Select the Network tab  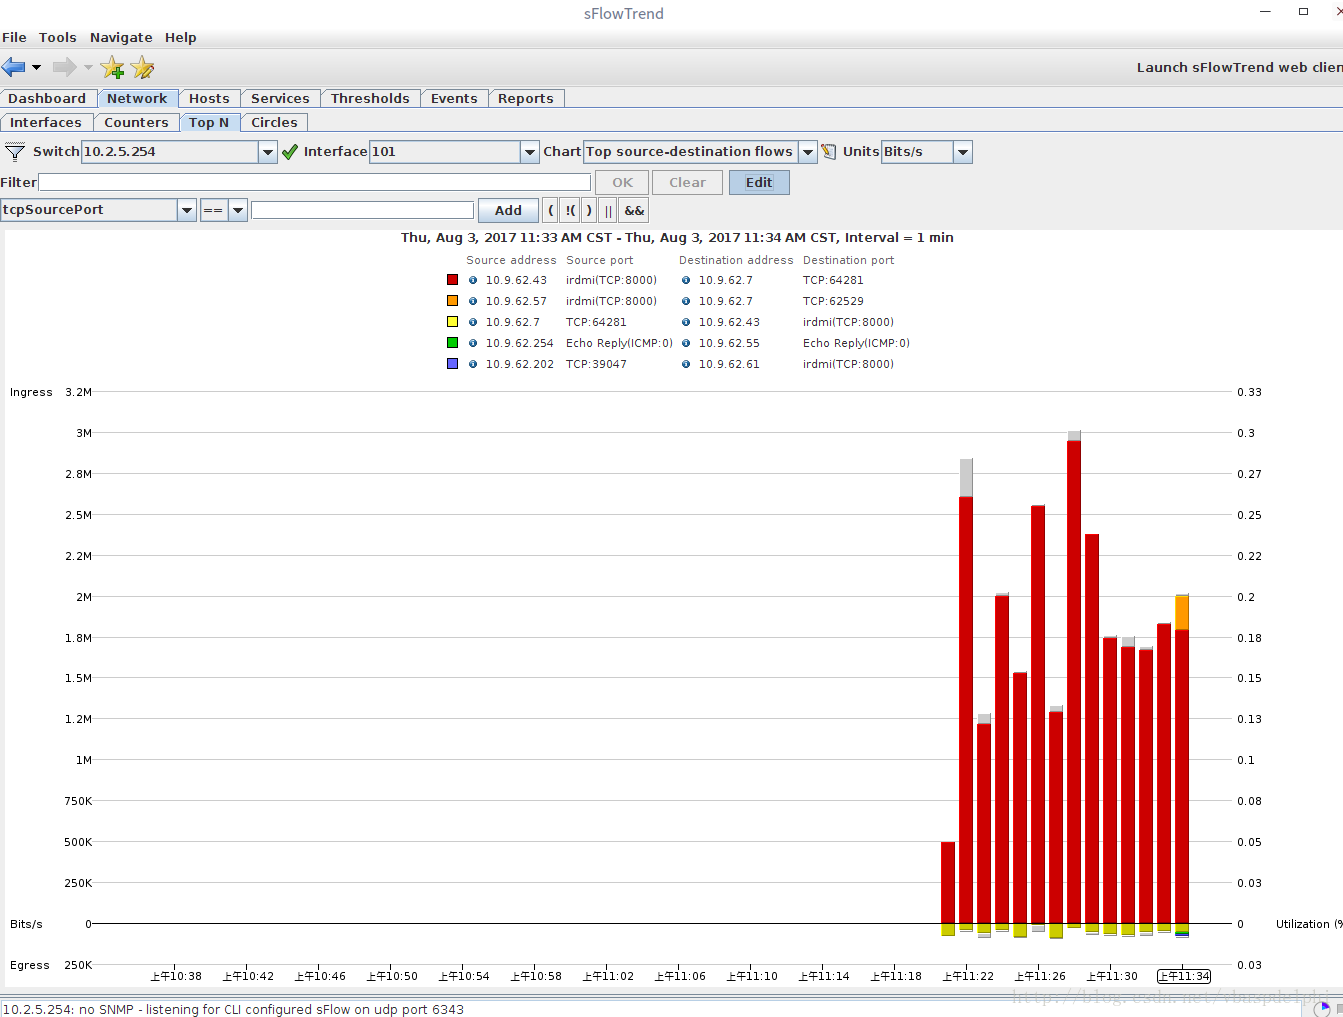pos(137,98)
